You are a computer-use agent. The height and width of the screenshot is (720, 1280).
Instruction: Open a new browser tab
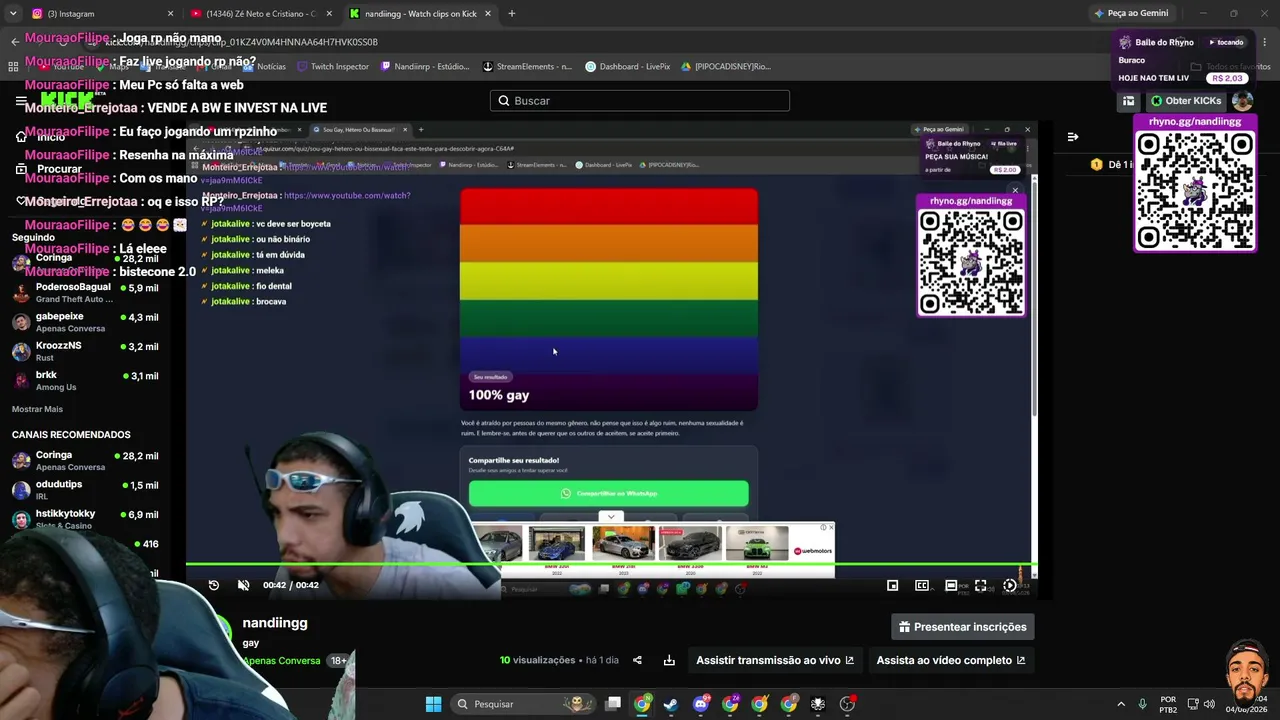click(512, 14)
